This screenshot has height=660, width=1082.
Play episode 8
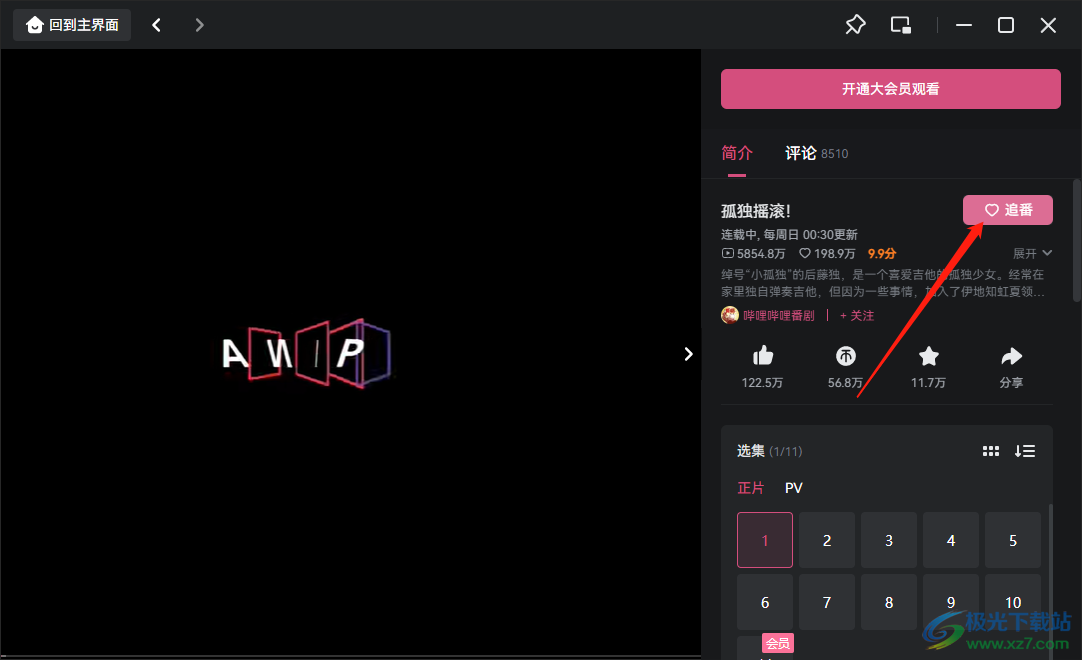click(889, 602)
